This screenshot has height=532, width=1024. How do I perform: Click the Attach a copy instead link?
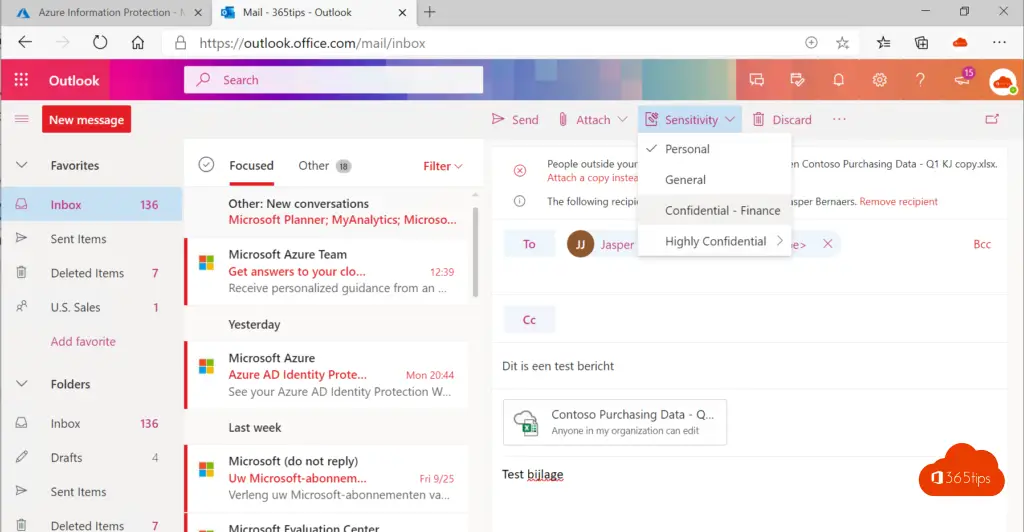[x=592, y=178]
